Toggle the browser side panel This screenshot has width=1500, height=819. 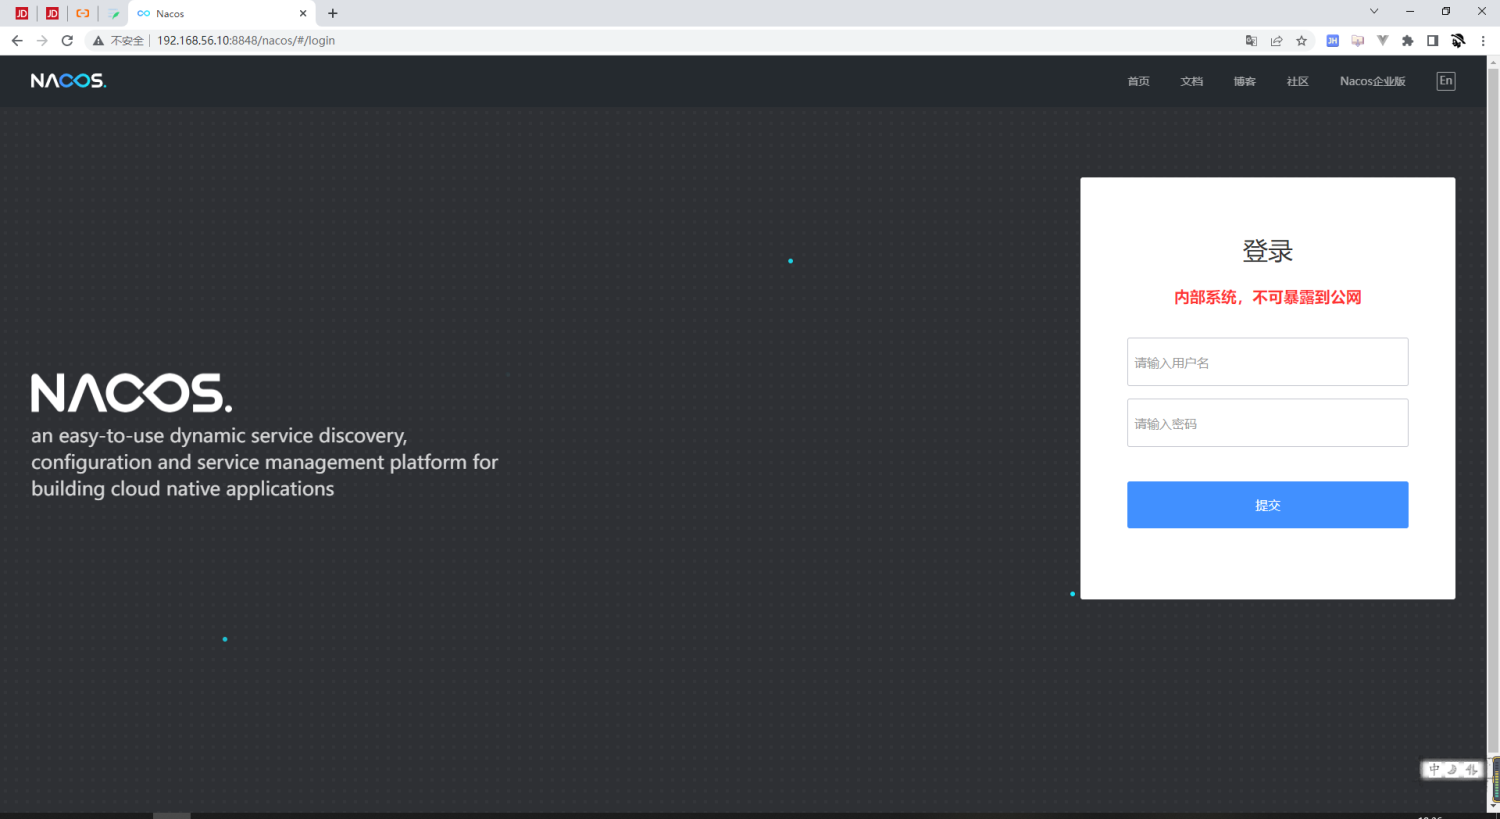[1433, 41]
